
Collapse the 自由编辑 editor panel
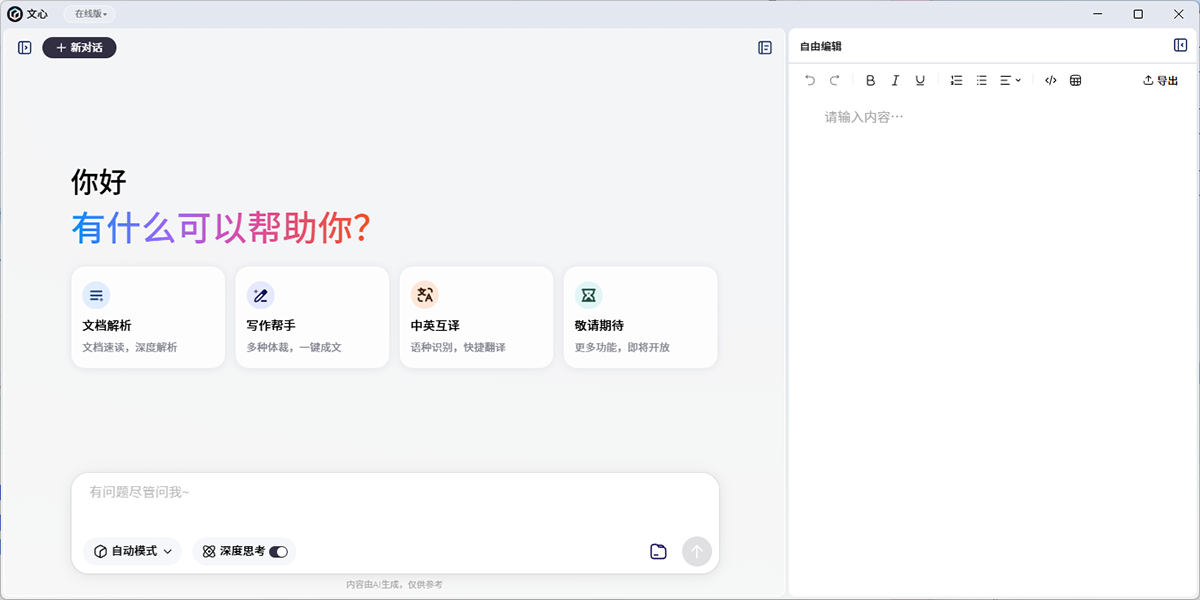click(1180, 46)
